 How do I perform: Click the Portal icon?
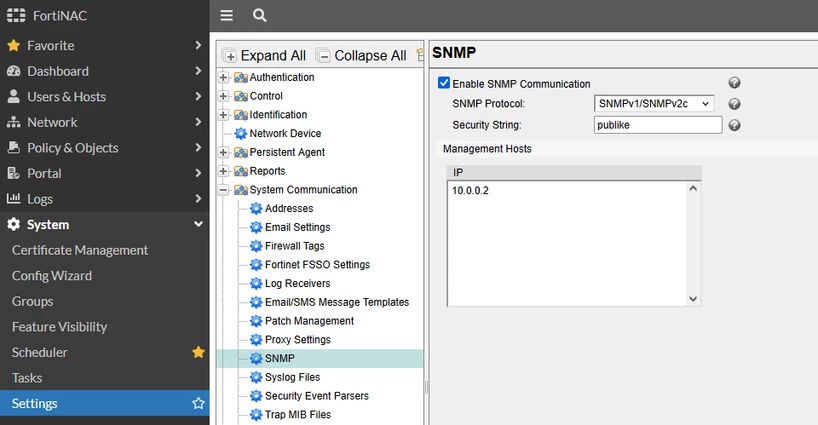click(14, 173)
